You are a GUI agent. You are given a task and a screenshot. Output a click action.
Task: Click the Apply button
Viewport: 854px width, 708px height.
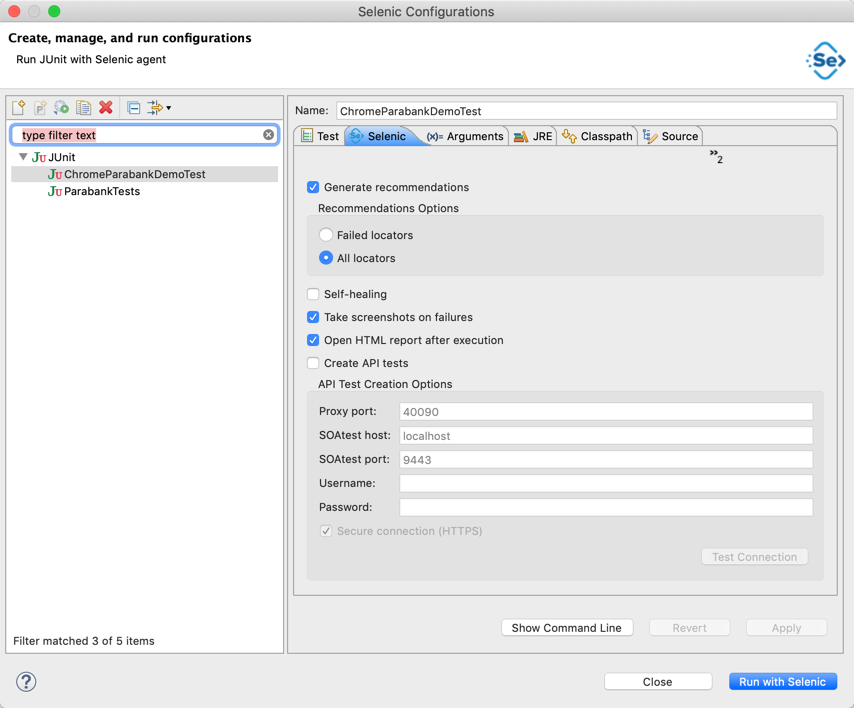(x=786, y=627)
